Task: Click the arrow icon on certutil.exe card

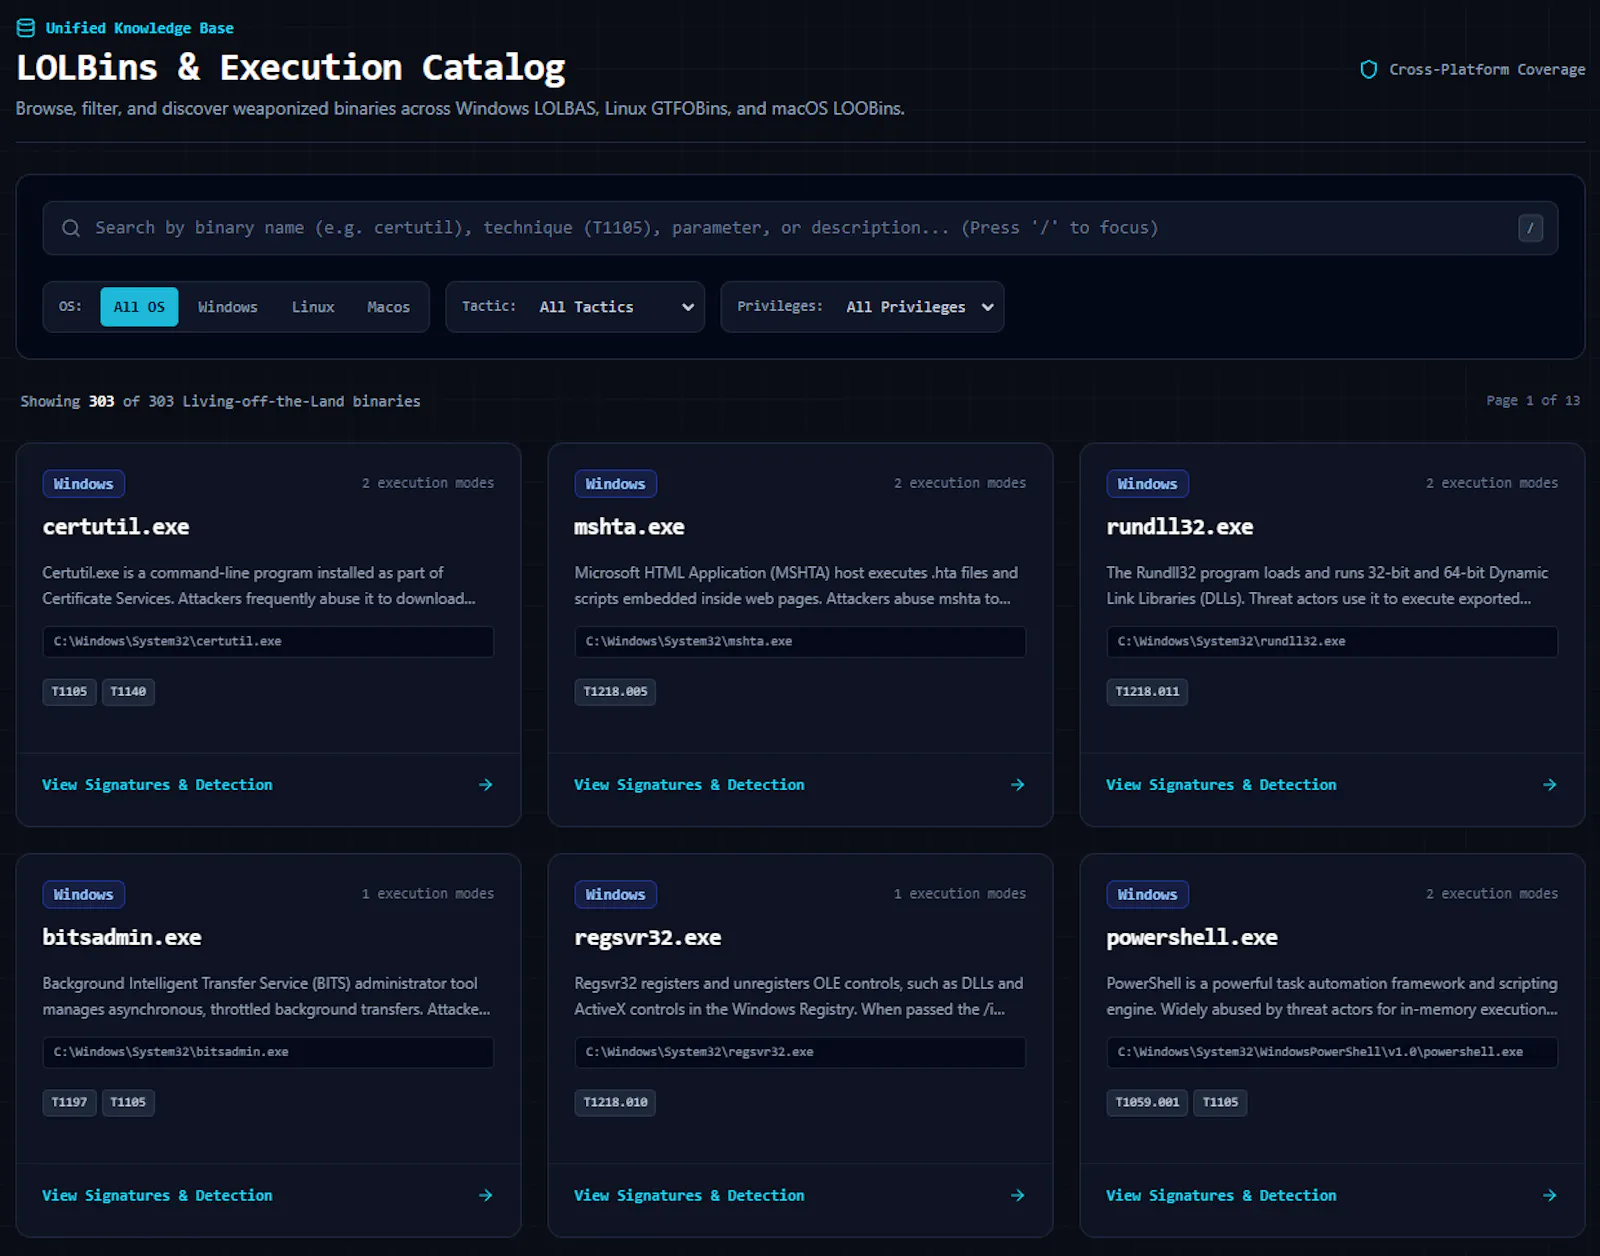Action: [486, 785]
